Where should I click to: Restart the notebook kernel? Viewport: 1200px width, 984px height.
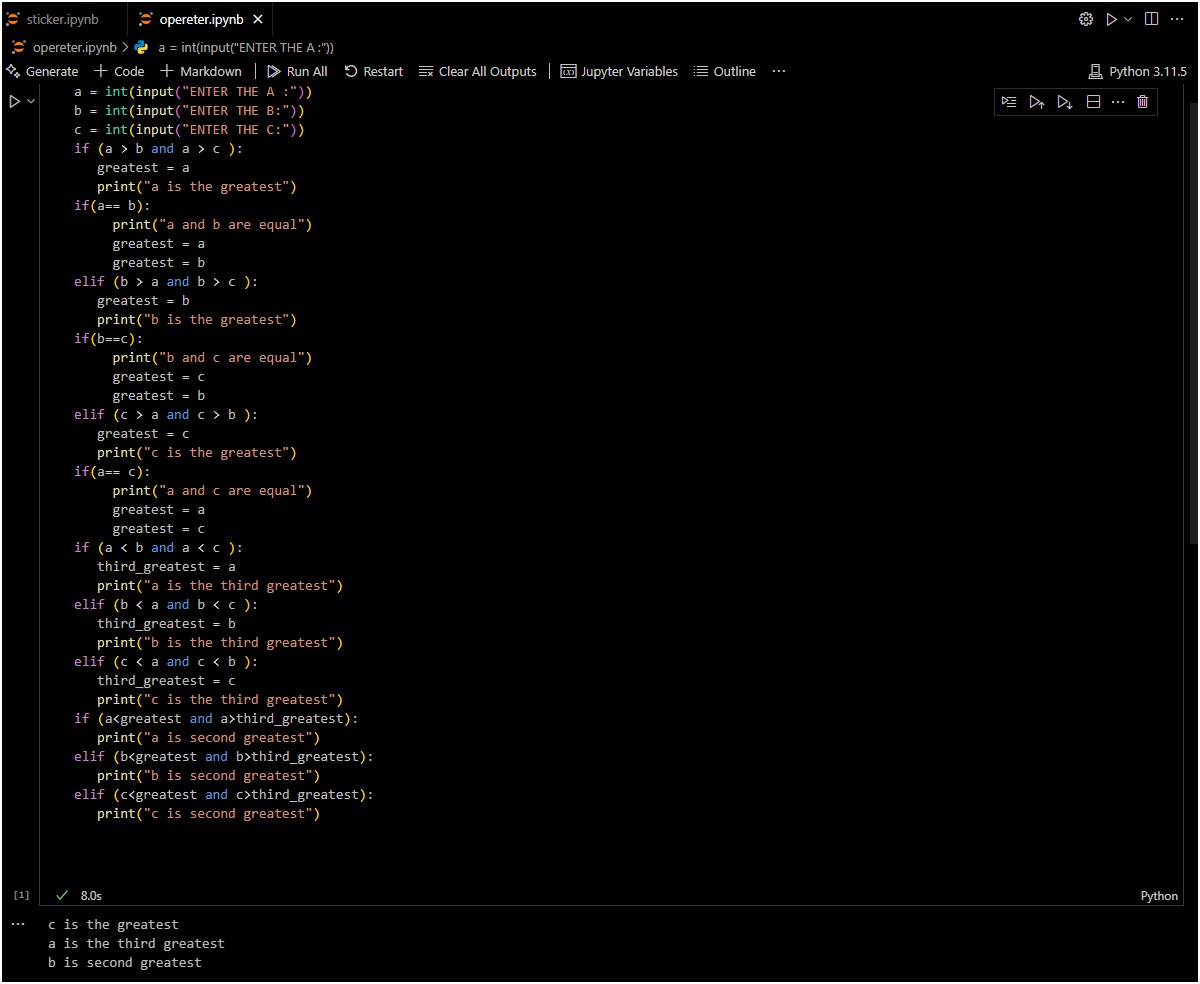[374, 71]
